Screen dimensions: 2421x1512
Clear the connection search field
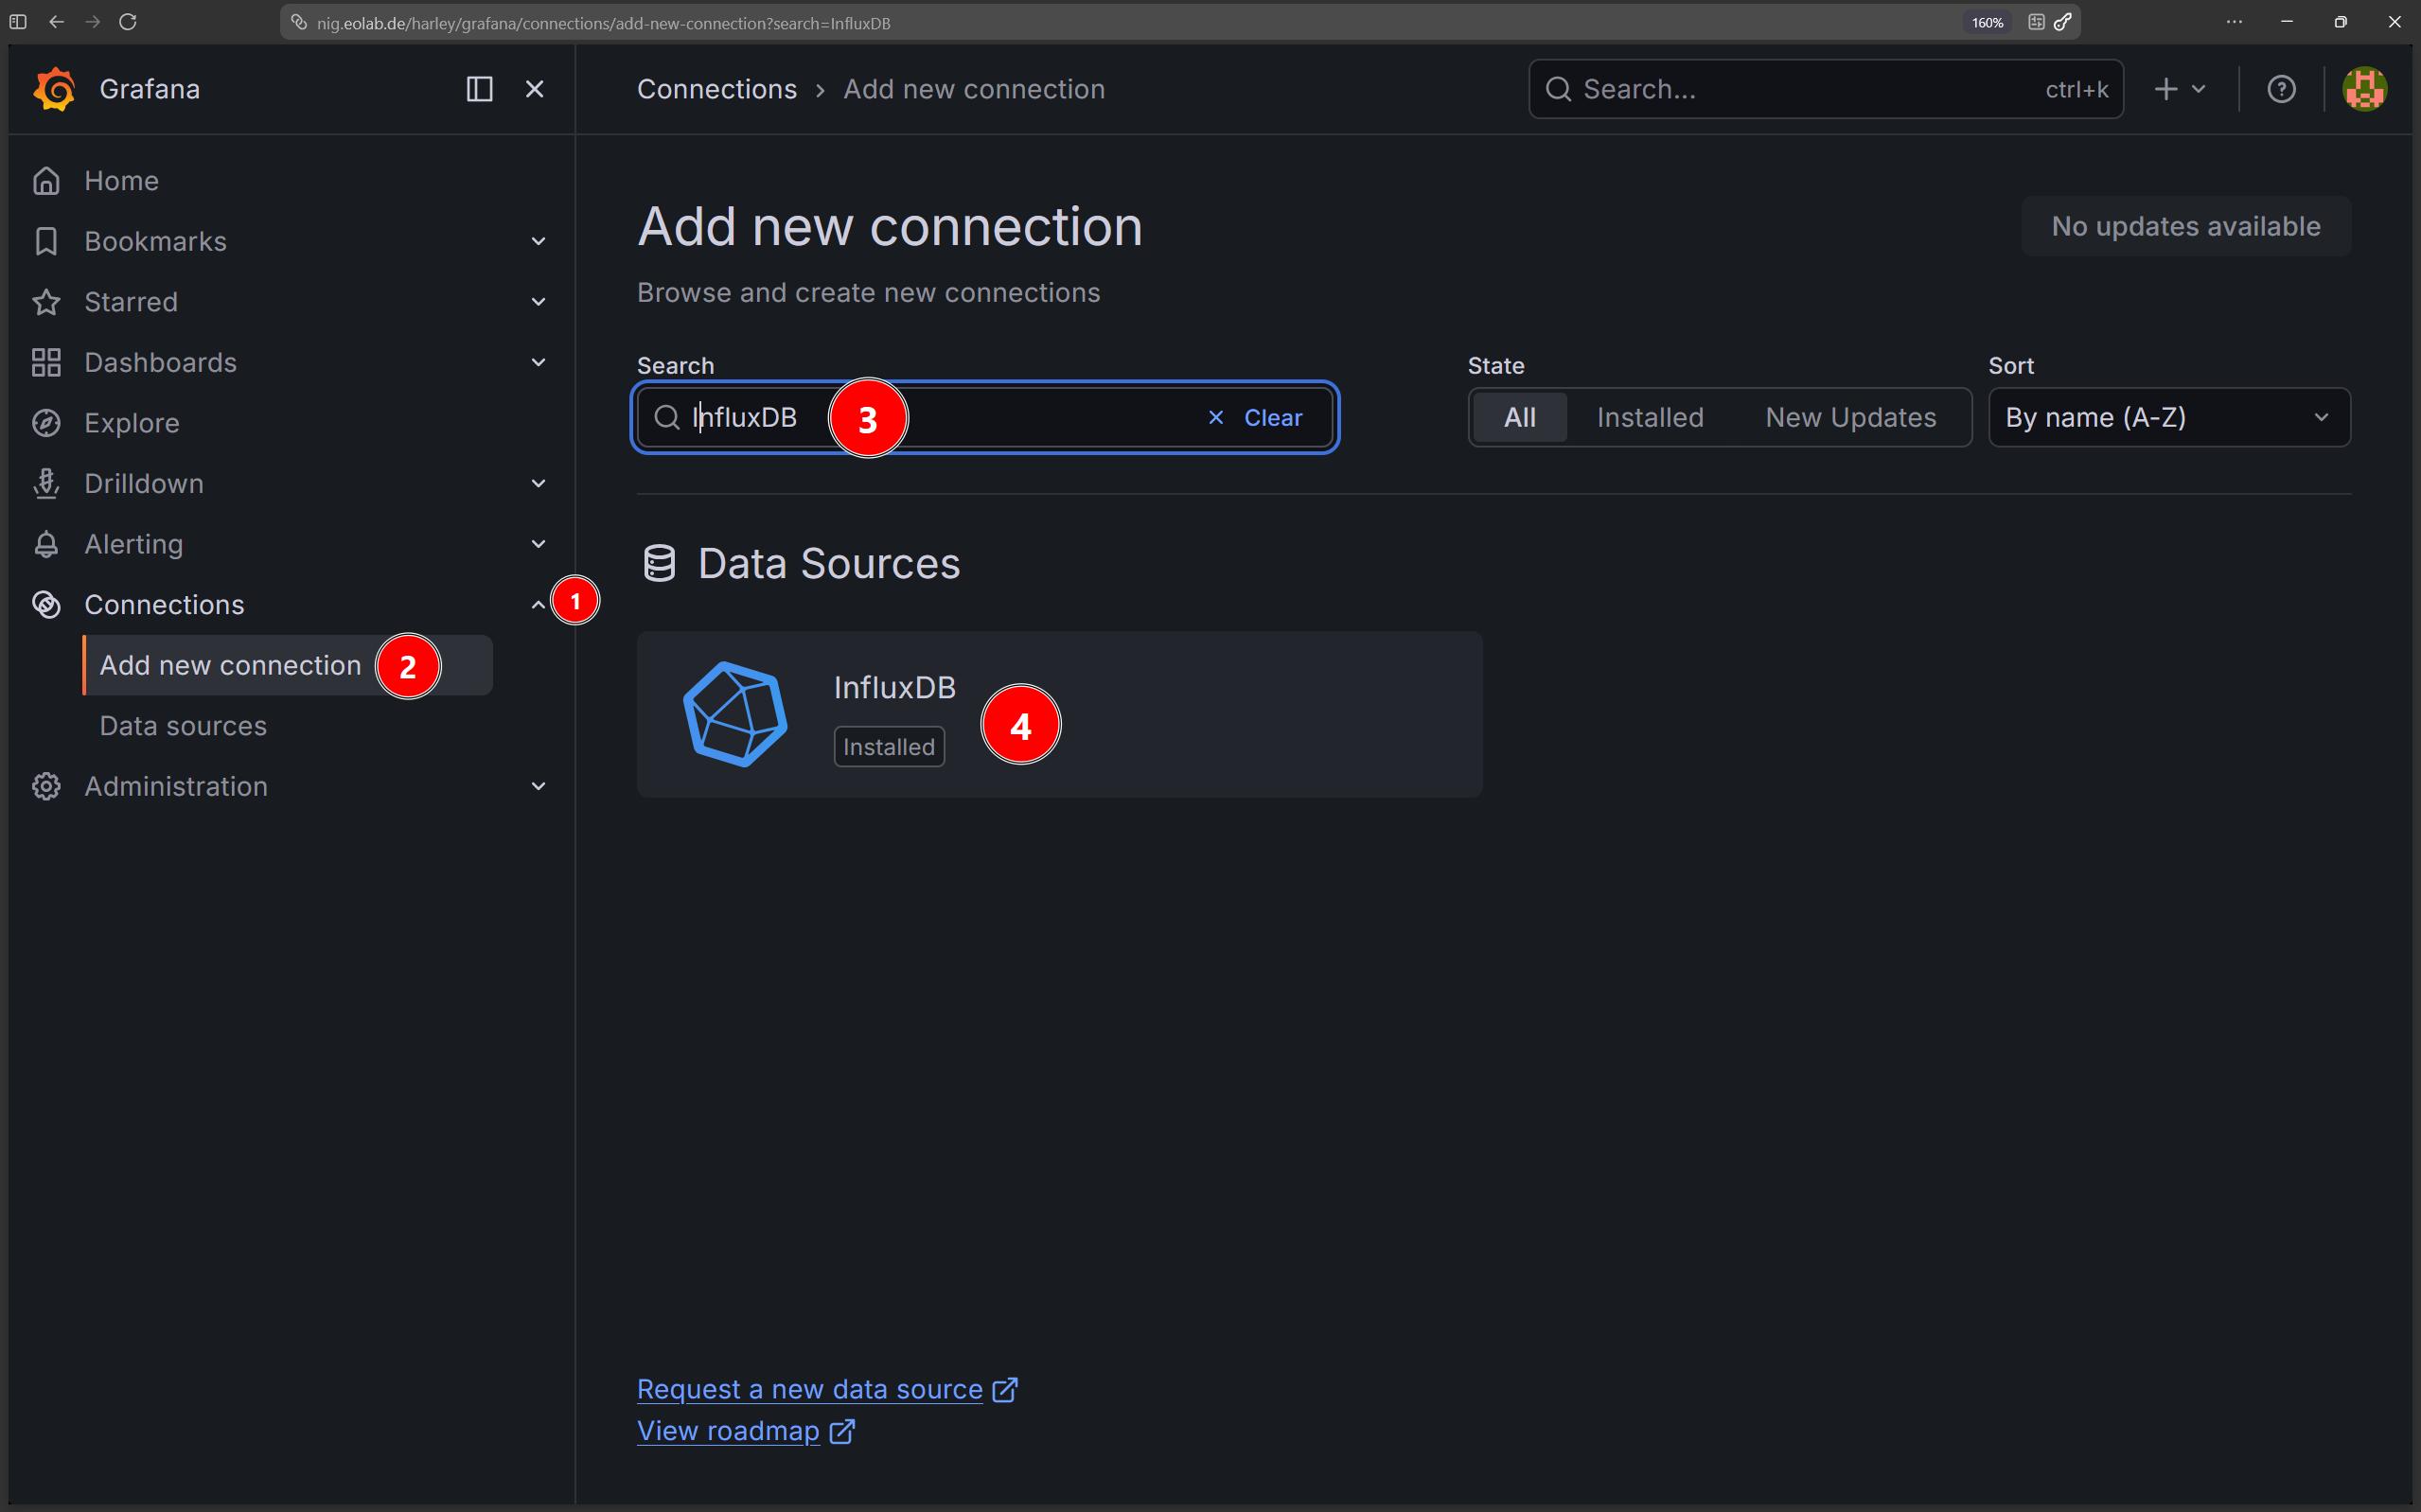point(1255,418)
